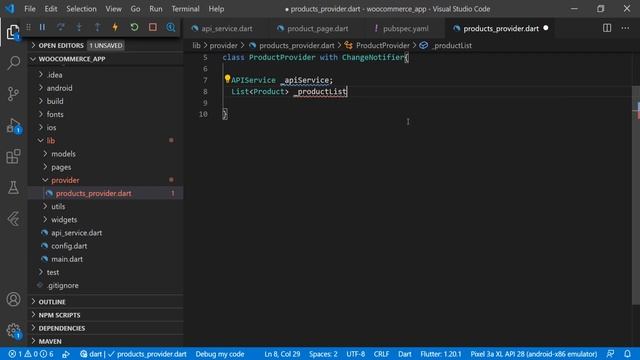Open the Terminal menu
640x360 pixels.
click(185, 9)
